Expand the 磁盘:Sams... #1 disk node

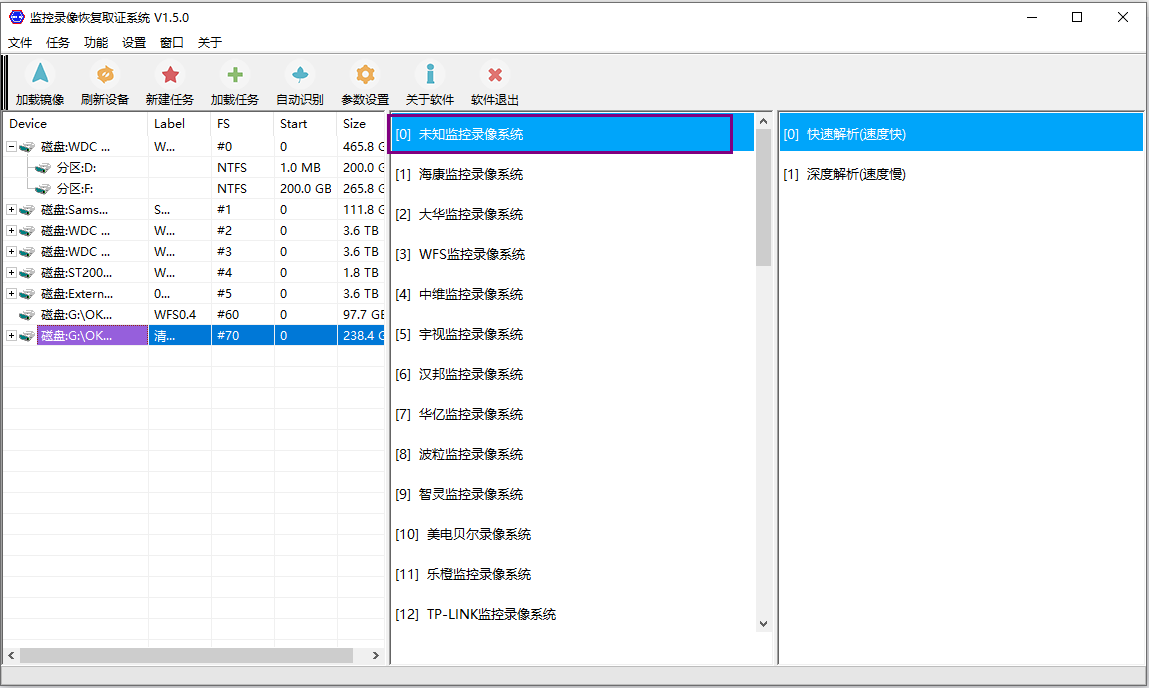pos(11,210)
